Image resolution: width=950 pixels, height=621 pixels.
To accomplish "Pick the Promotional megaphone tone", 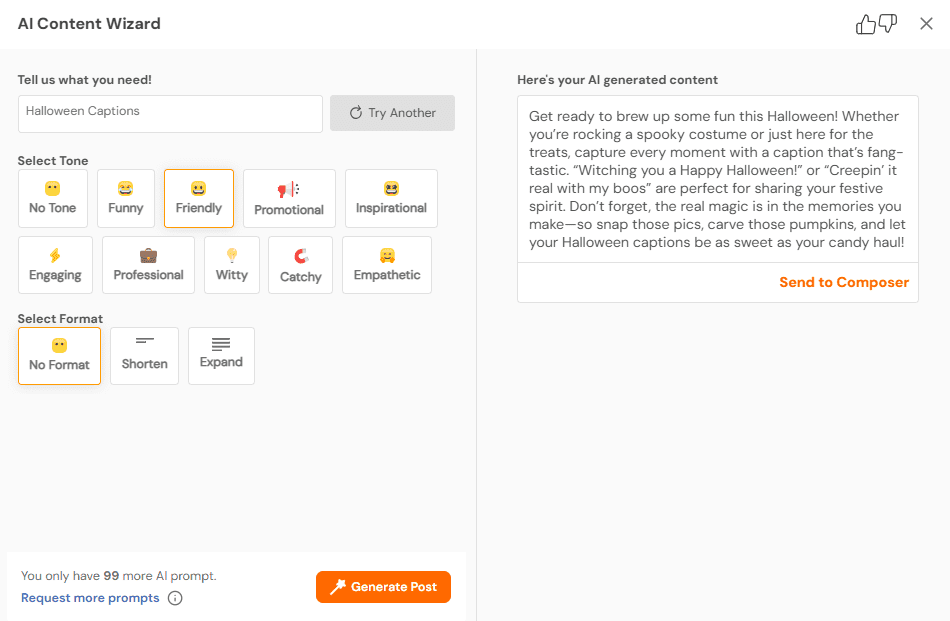I will [289, 198].
